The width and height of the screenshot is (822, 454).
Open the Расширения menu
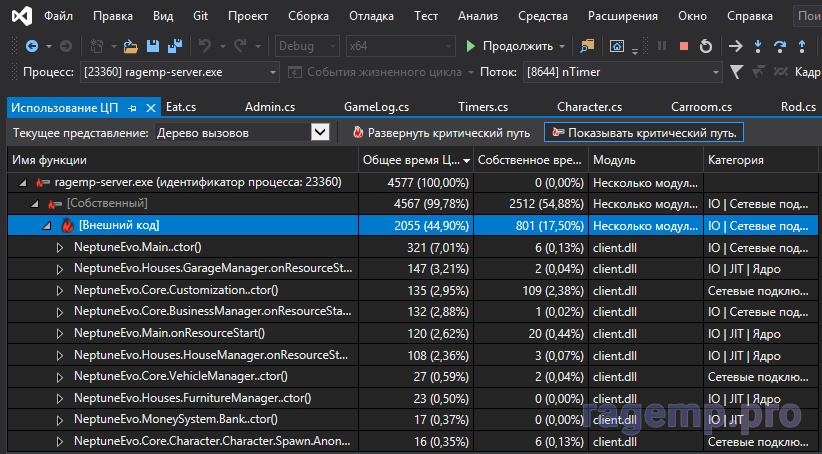click(x=622, y=16)
